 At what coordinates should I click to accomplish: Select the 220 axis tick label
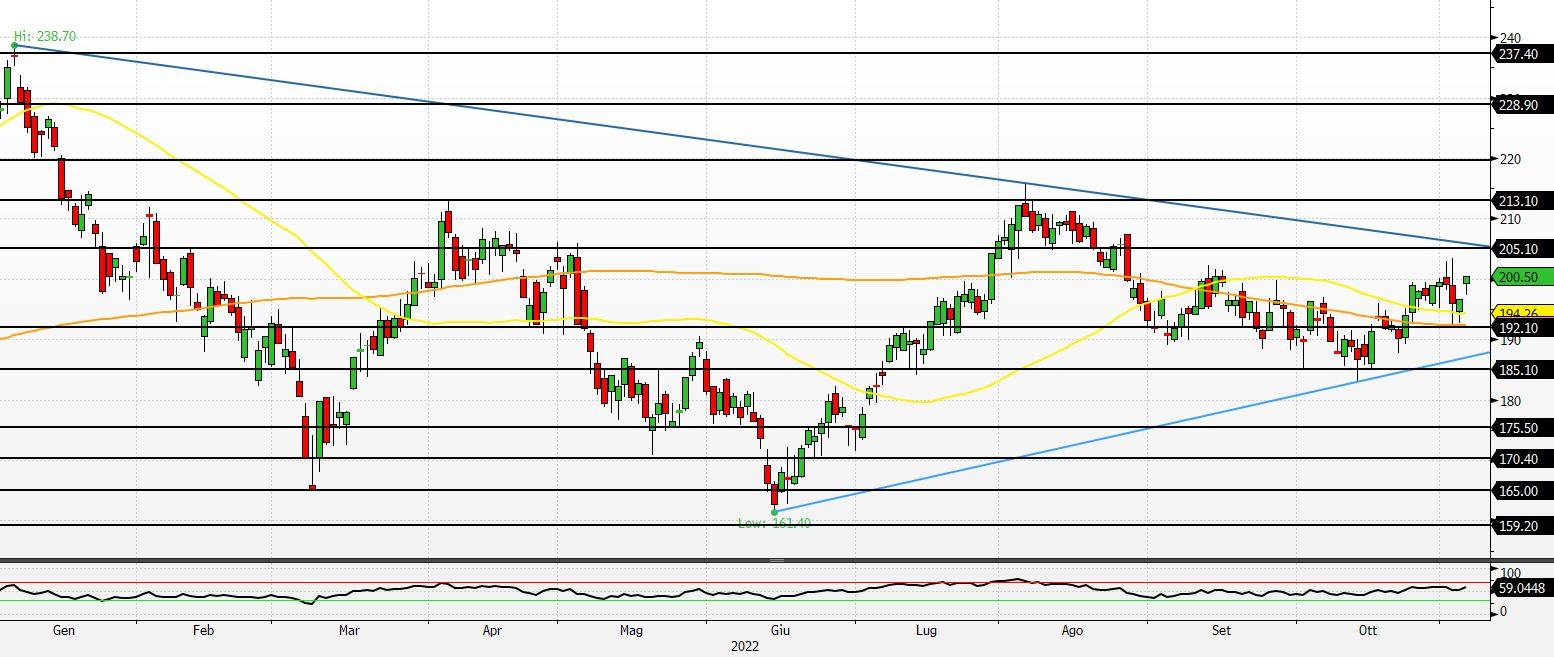pos(1510,159)
